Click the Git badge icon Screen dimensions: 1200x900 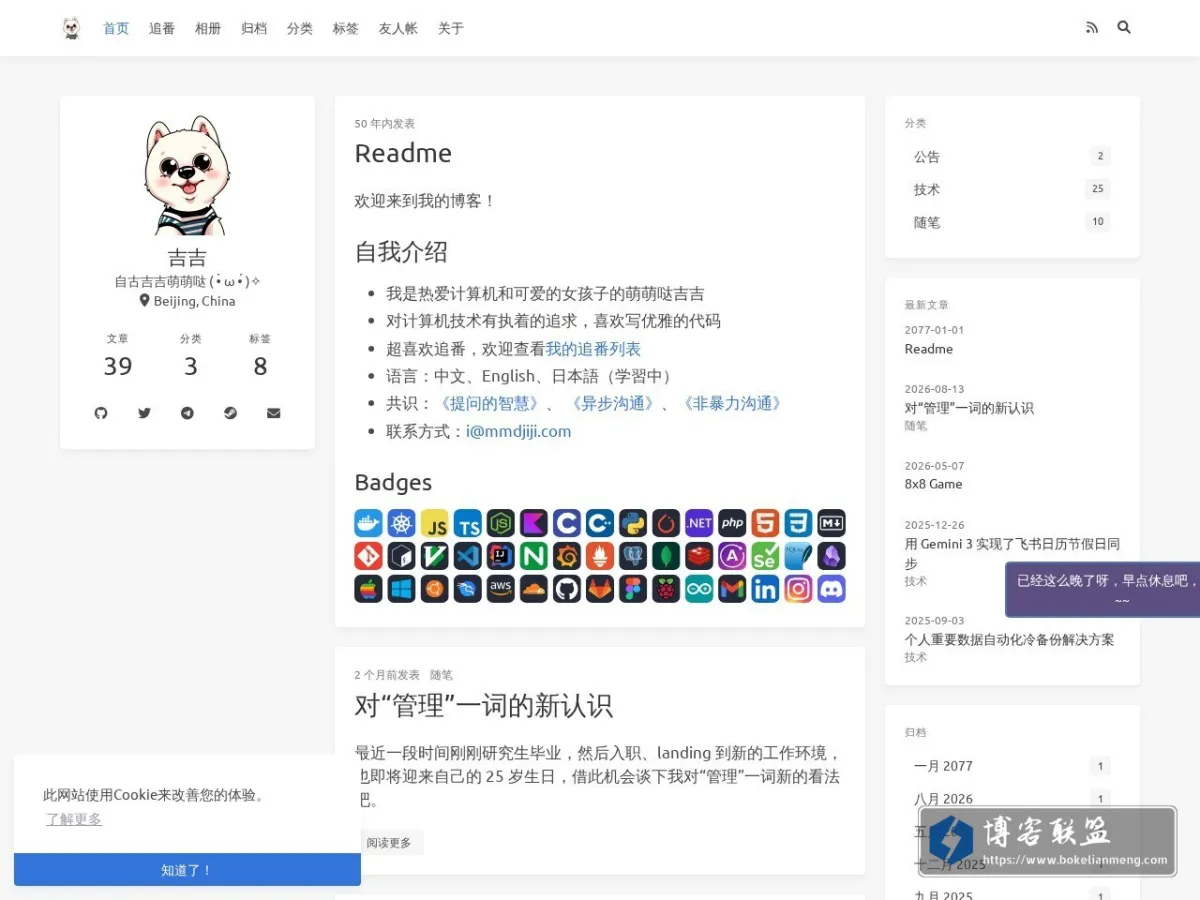[x=369, y=556]
